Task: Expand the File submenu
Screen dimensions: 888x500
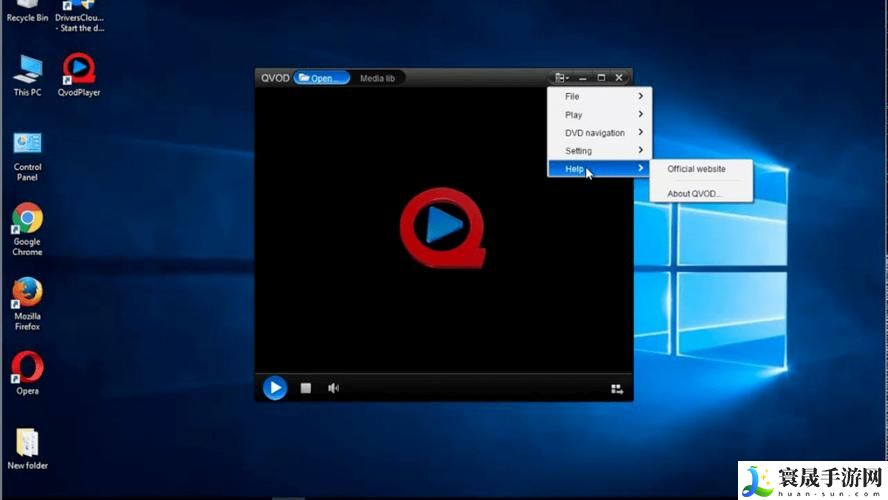Action: 599,97
